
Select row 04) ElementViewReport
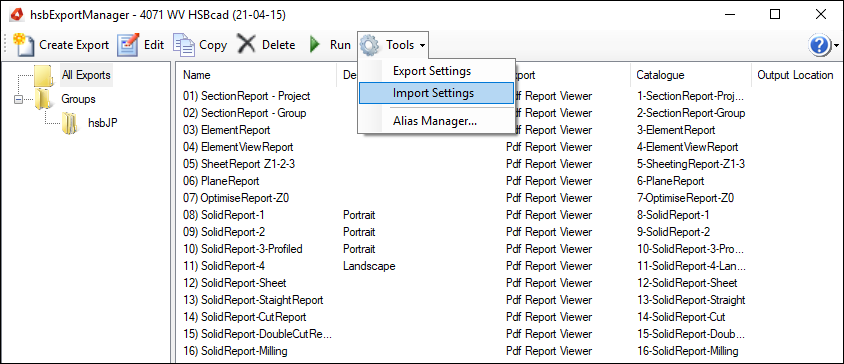pyautogui.click(x=238, y=147)
